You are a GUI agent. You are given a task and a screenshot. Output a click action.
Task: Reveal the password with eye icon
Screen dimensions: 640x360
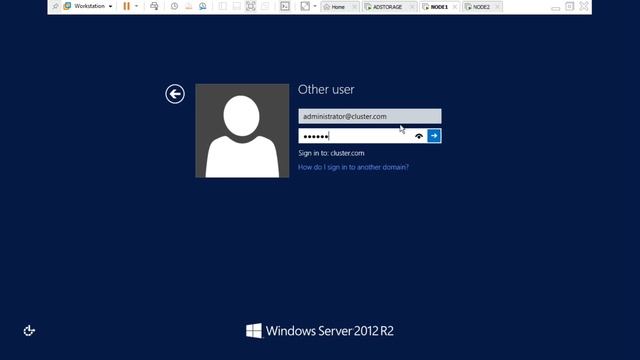click(x=419, y=136)
